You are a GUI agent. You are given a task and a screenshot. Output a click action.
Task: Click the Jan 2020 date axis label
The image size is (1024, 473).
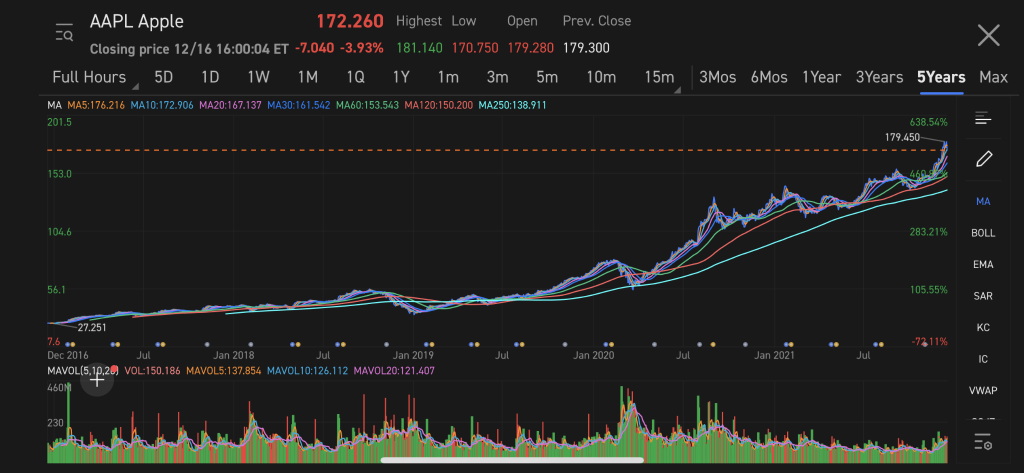[594, 356]
